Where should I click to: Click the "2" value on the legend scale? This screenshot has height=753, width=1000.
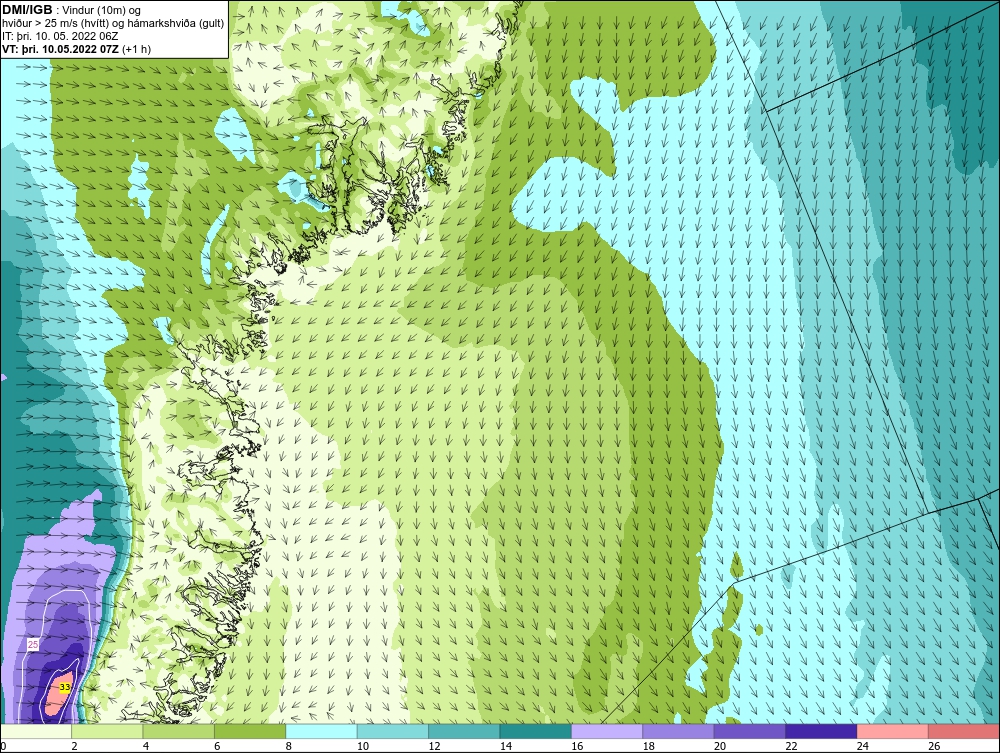pos(75,746)
